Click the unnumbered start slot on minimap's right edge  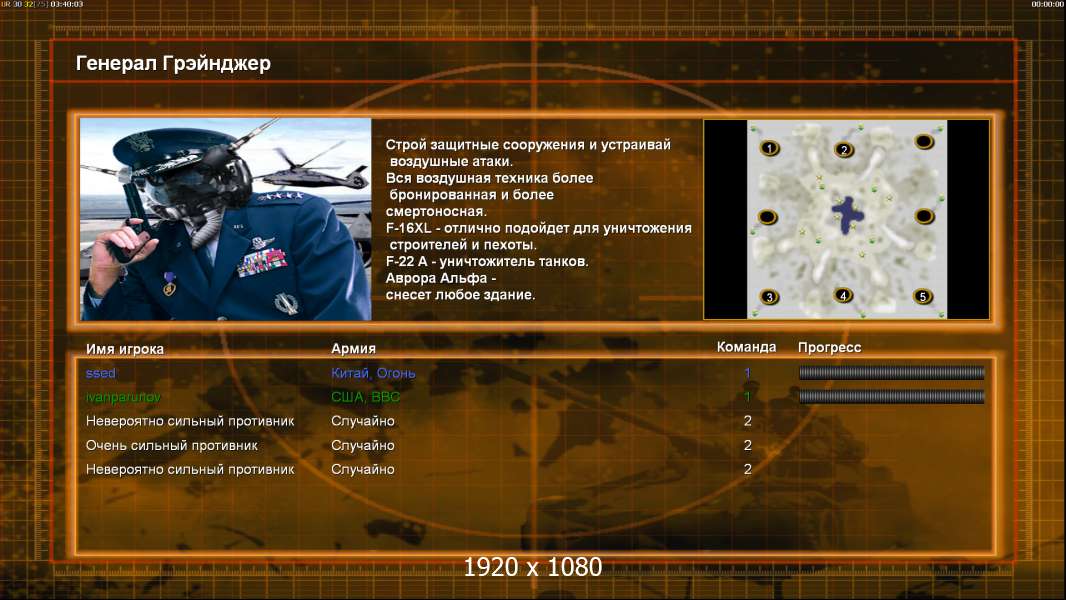[x=924, y=216]
